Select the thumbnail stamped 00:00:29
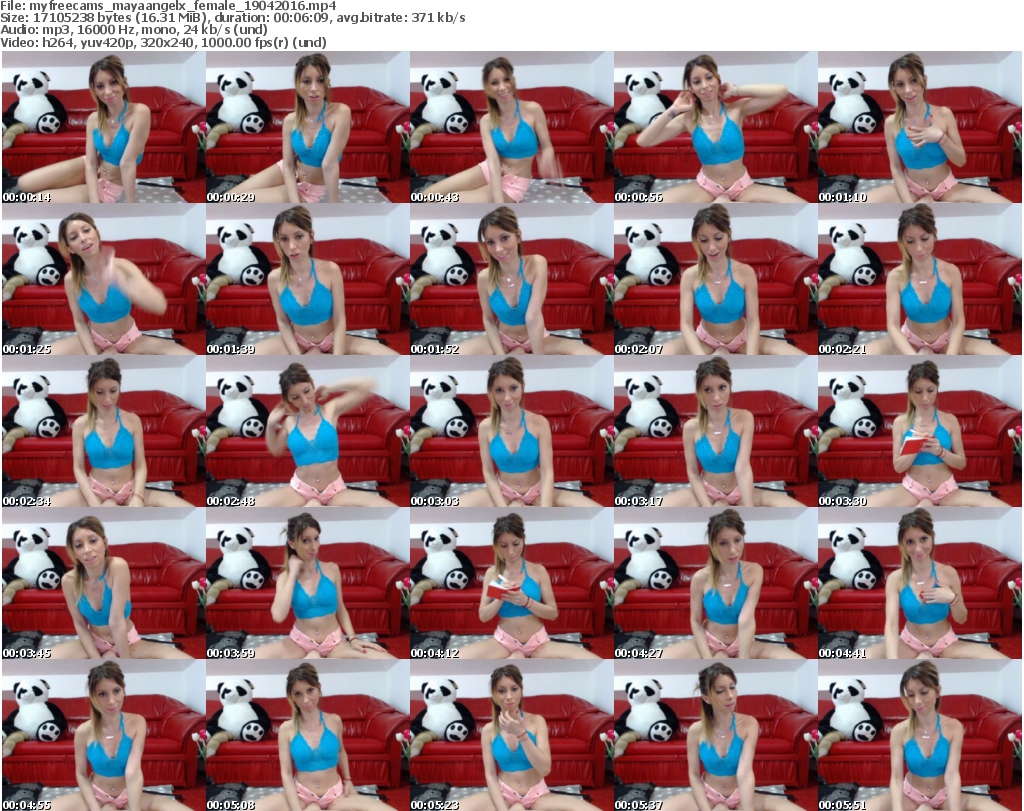Viewport: 1024px width, 811px height. (x=308, y=127)
